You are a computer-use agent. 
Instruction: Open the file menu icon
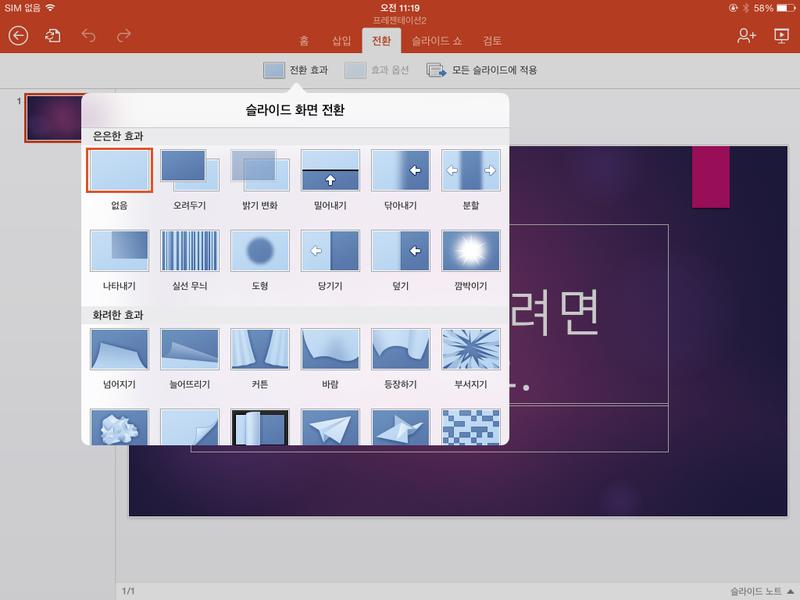(53, 36)
